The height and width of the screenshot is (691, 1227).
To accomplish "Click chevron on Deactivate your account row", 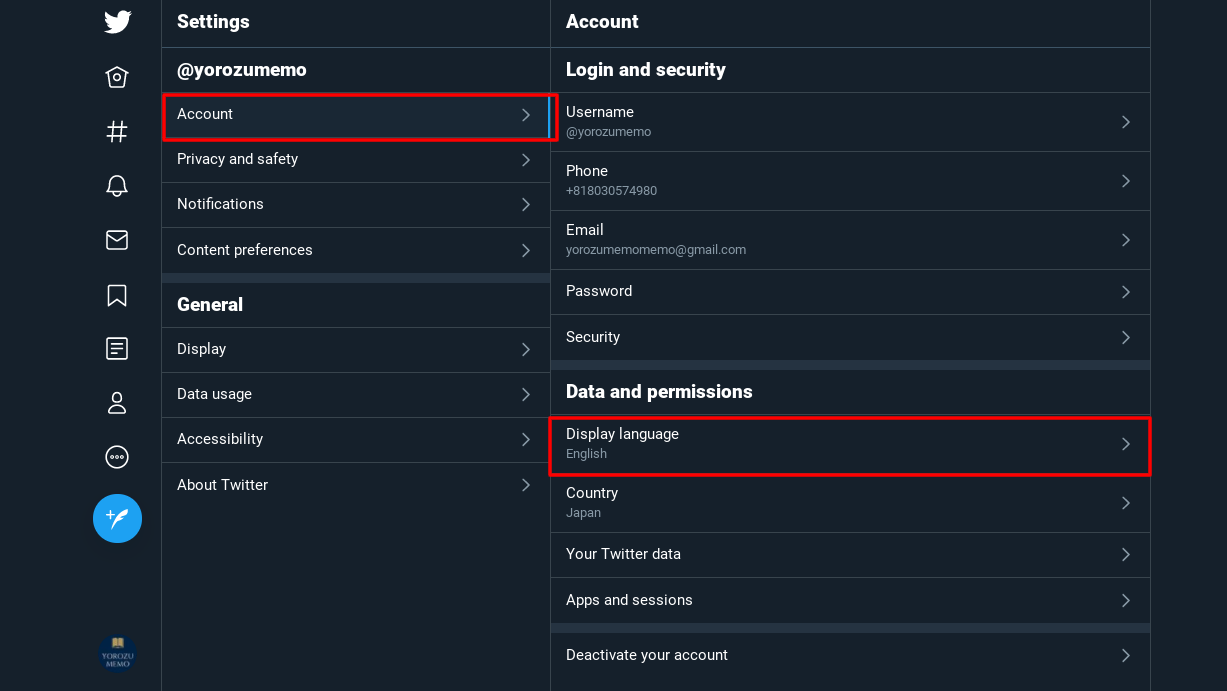I will [x=1126, y=656].
